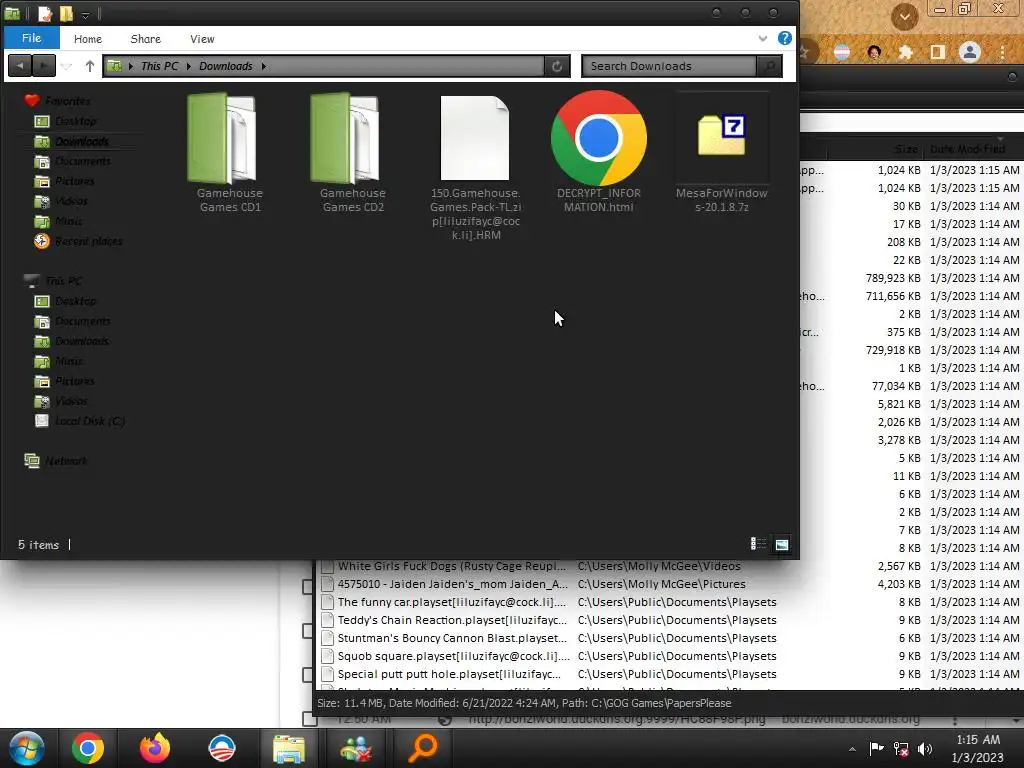This screenshot has width=1024, height=768.
Task: Open Local Disk (C:) in navigation pane
Action: (89, 421)
